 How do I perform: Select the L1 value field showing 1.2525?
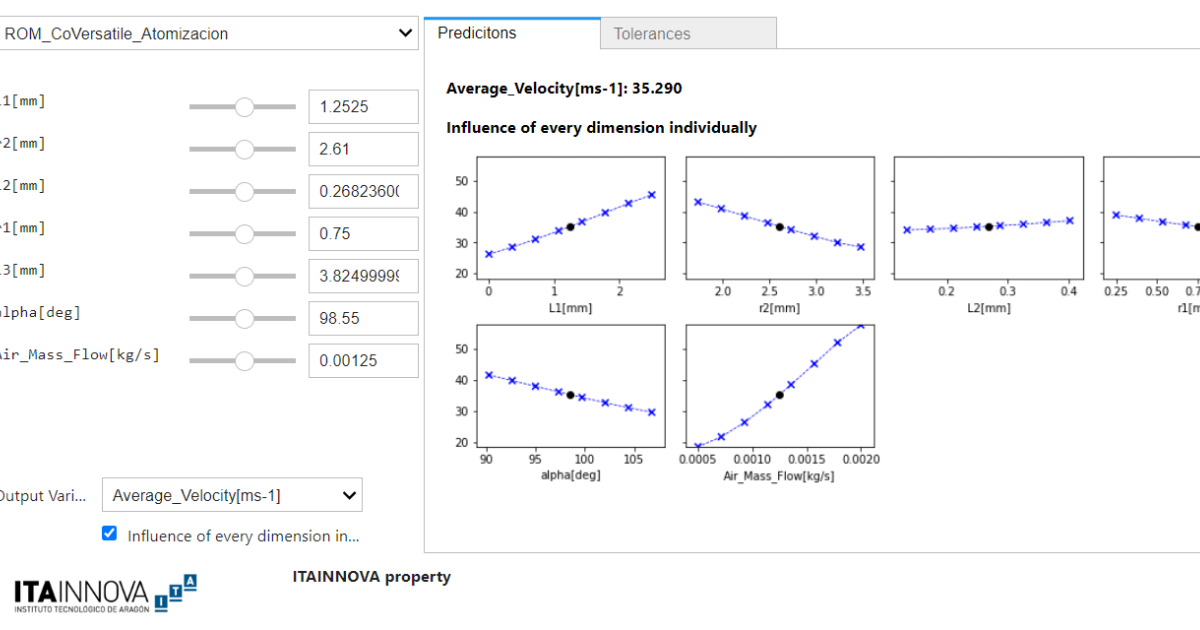tap(363, 106)
